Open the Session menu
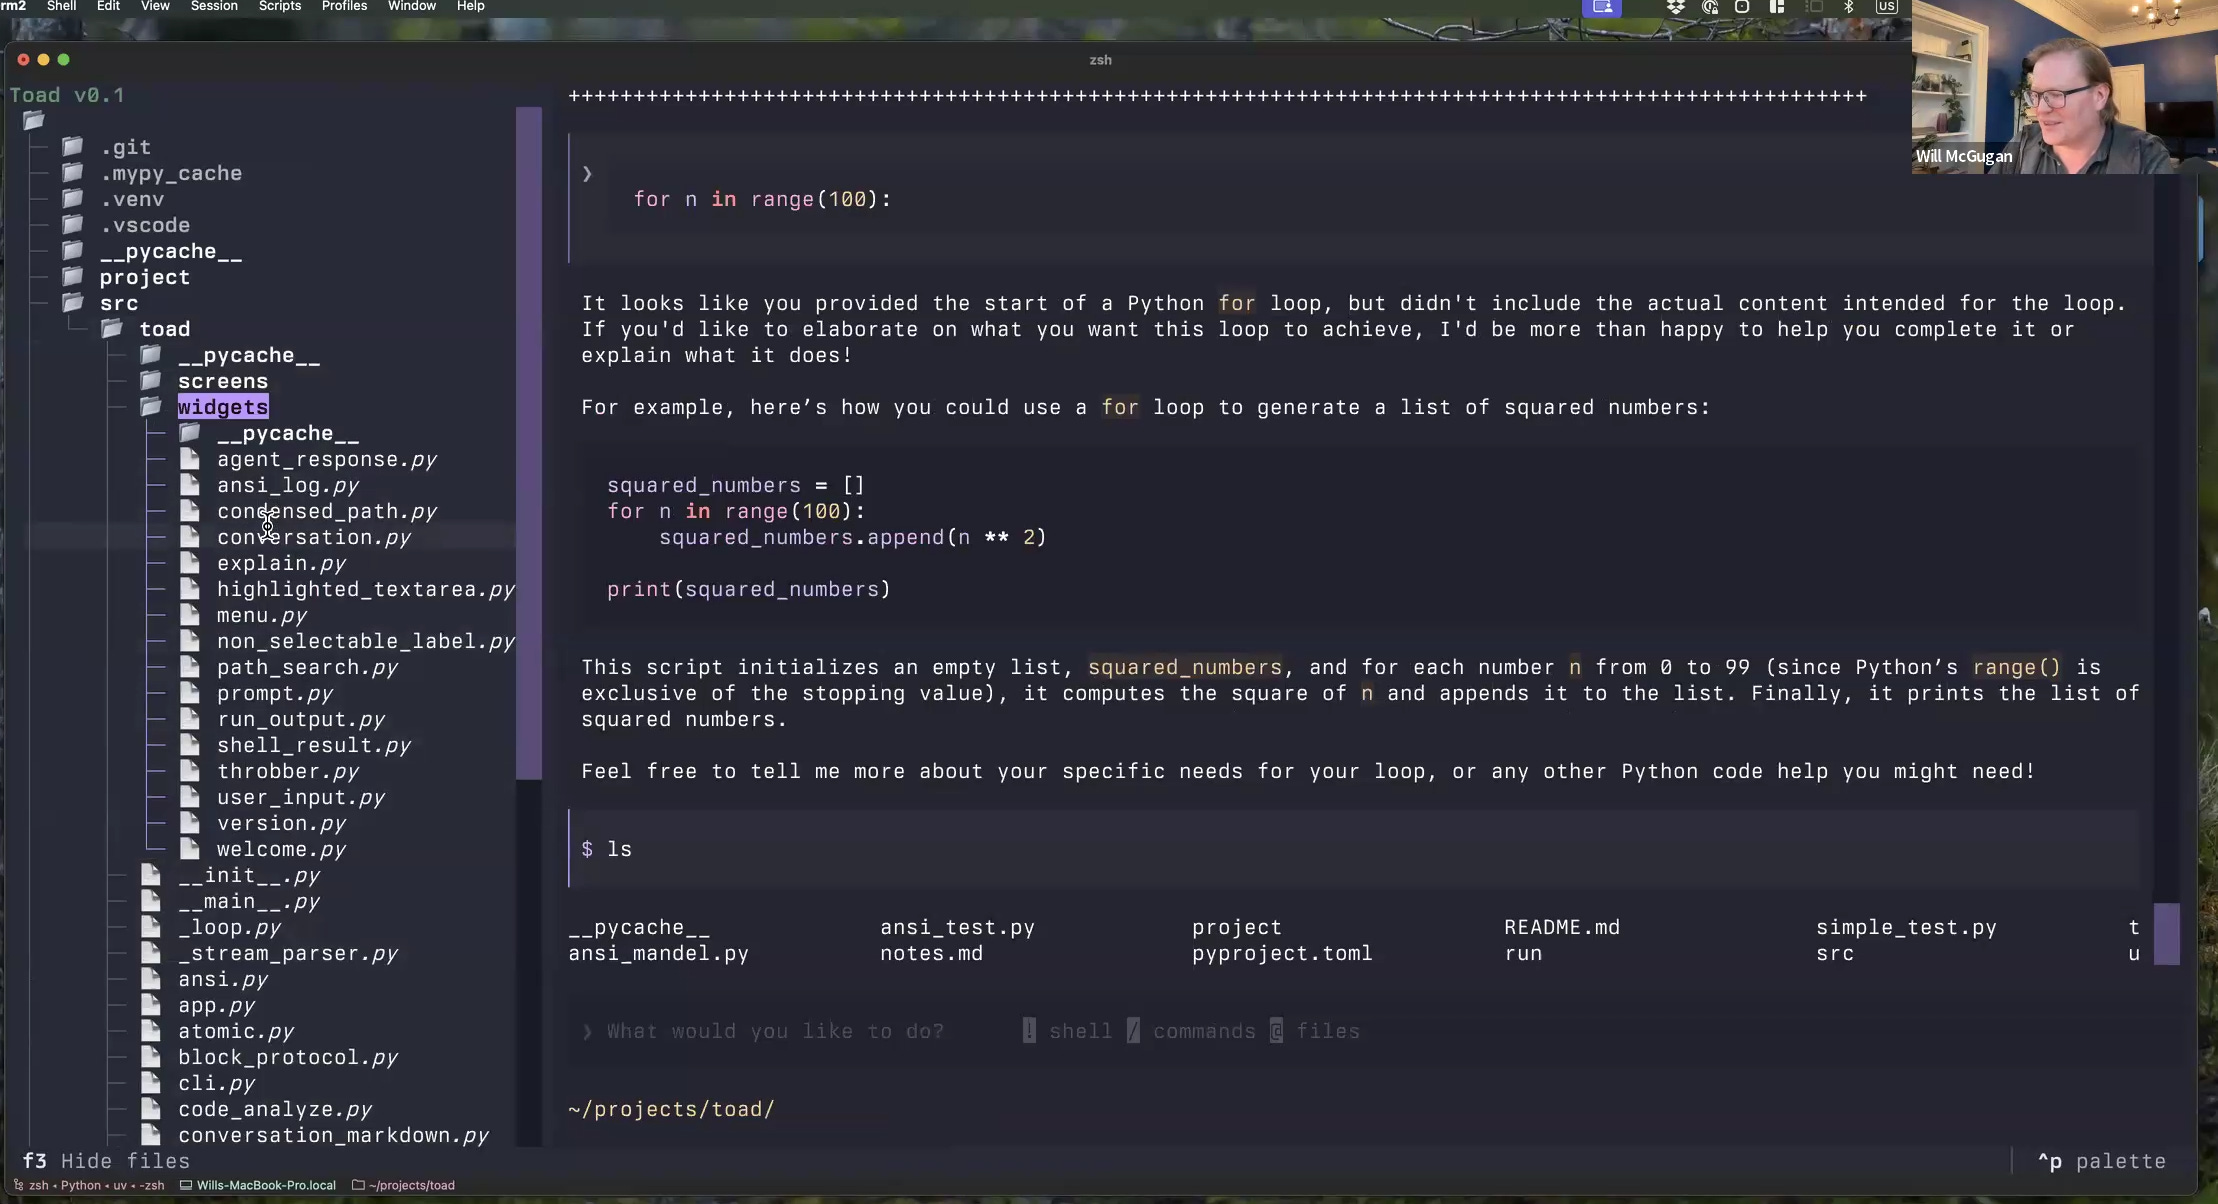 point(214,6)
